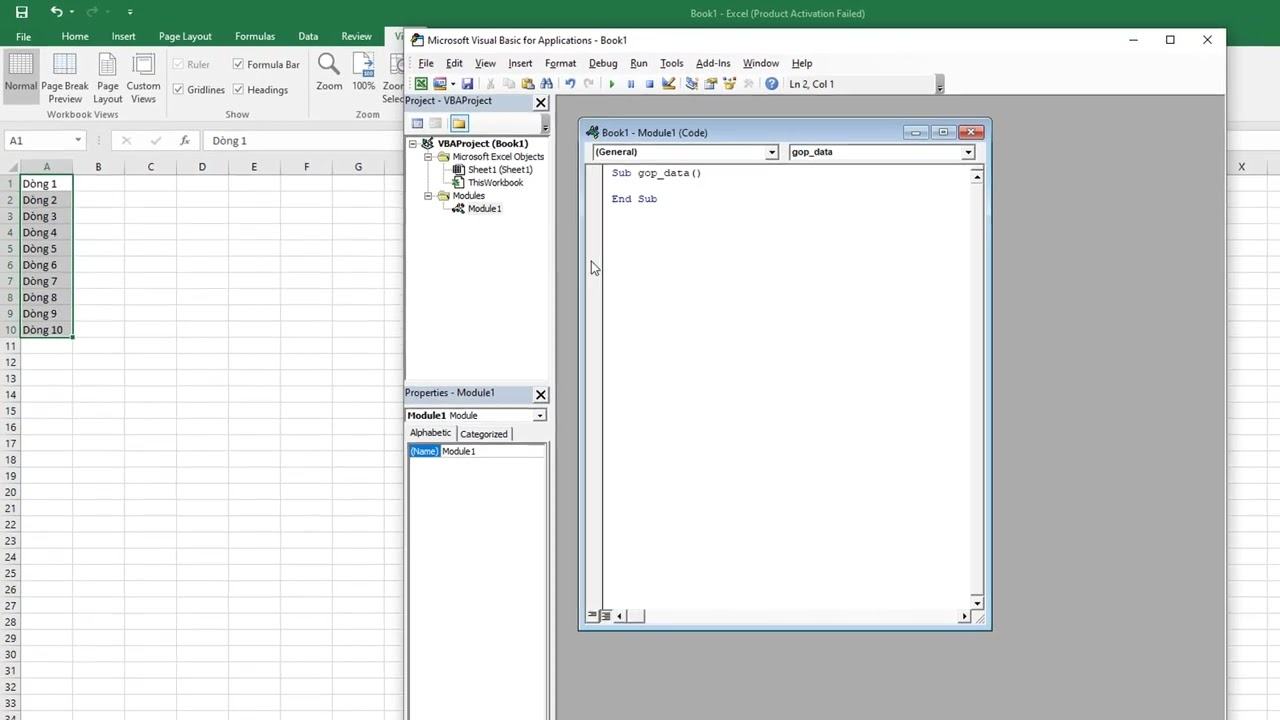The height and width of the screenshot is (720, 1280).
Task: Toggle Design Mode icon in the toolbar
Action: pyautogui.click(x=668, y=84)
